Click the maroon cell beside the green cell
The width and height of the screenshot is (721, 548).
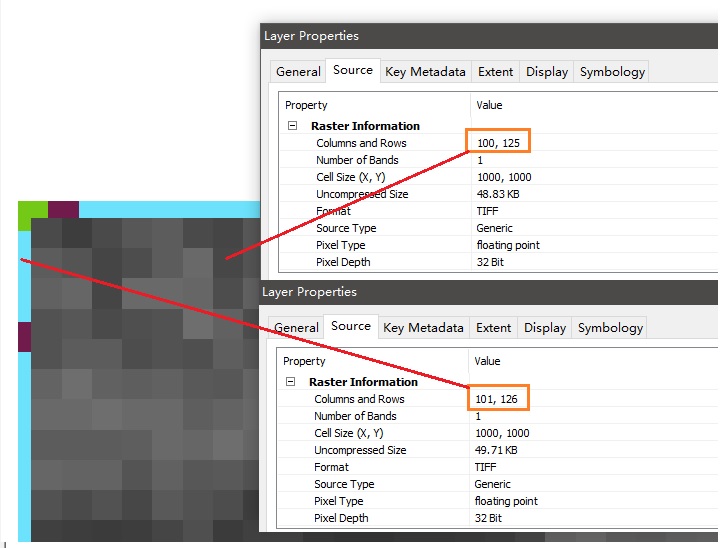coord(63,209)
